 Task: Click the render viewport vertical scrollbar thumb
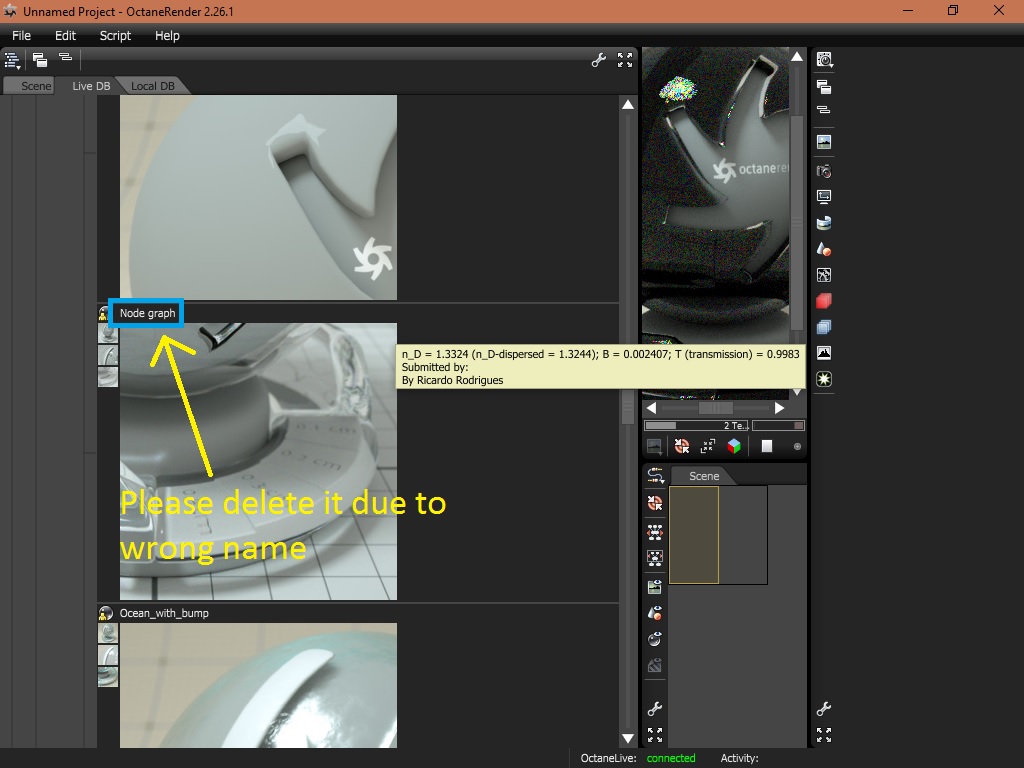coord(797,222)
